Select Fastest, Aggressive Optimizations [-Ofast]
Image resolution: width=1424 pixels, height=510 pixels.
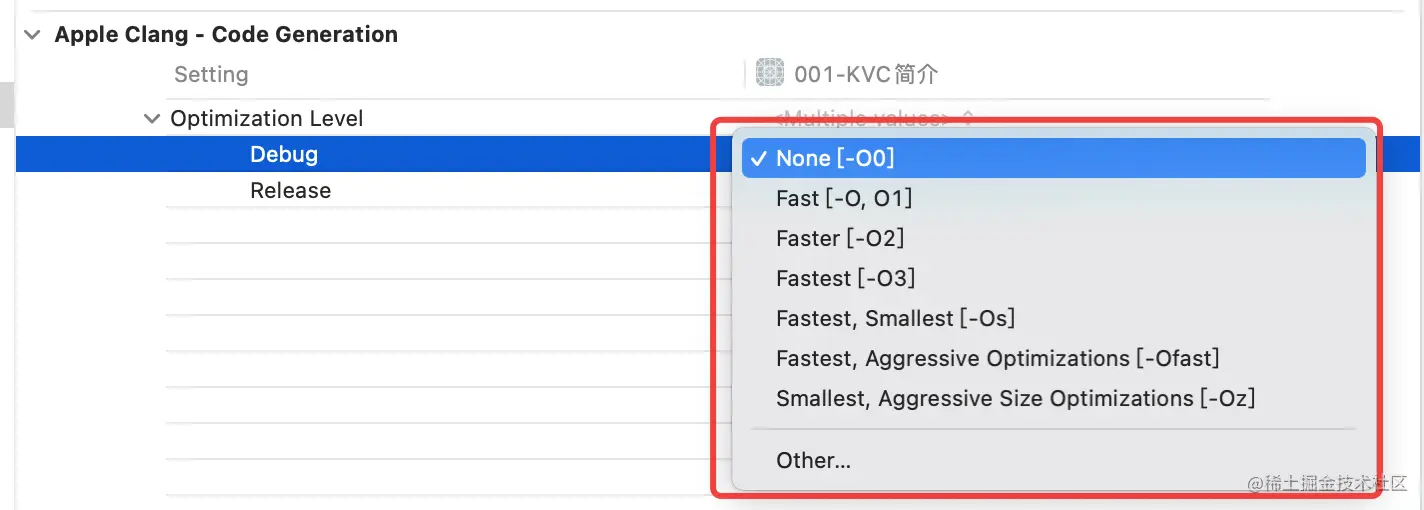pos(997,359)
